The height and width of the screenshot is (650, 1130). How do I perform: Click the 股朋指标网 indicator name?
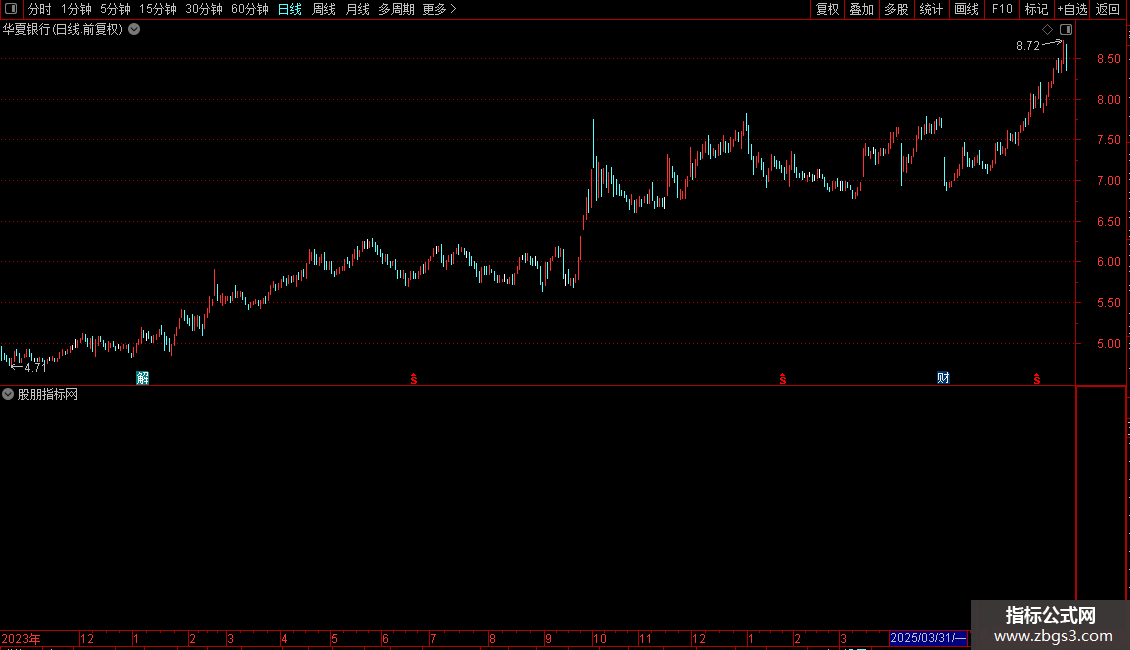coord(48,394)
